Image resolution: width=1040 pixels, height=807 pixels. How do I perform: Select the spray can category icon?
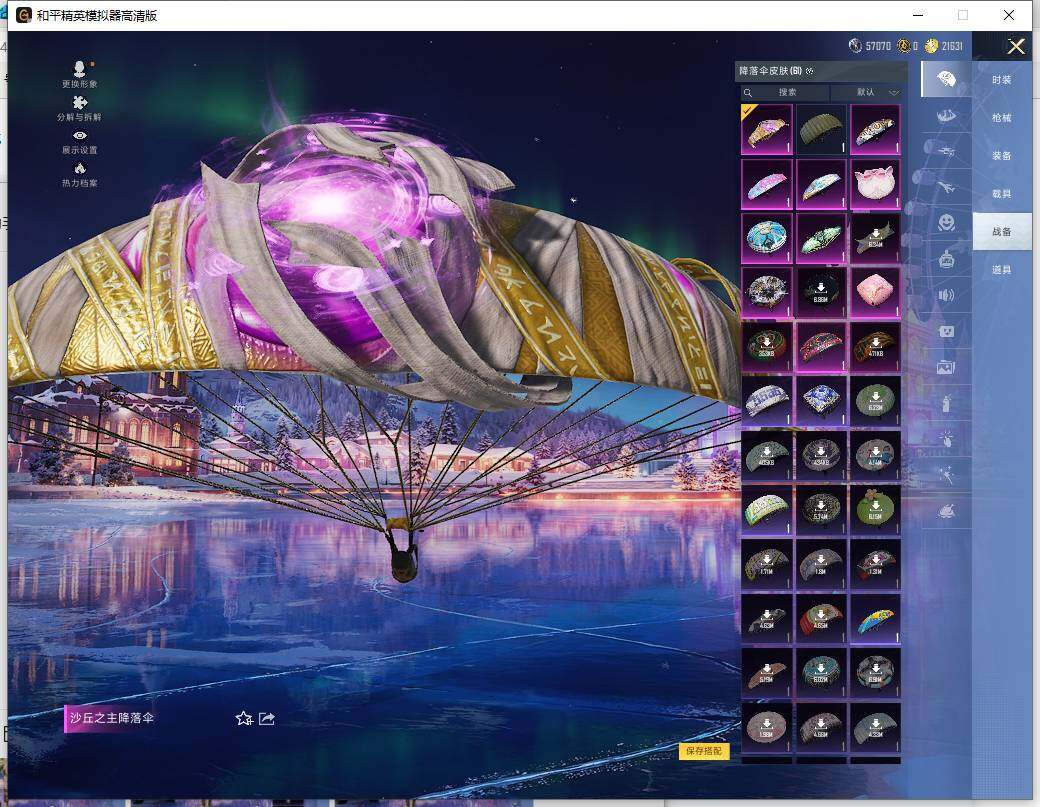(946, 403)
